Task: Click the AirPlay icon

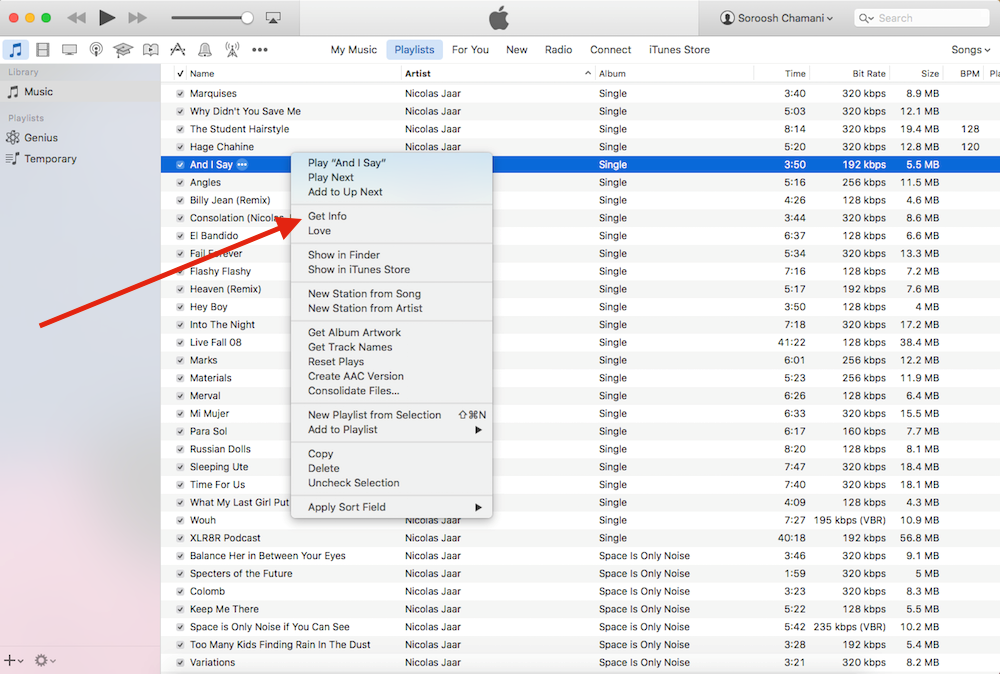Action: click(x=273, y=18)
